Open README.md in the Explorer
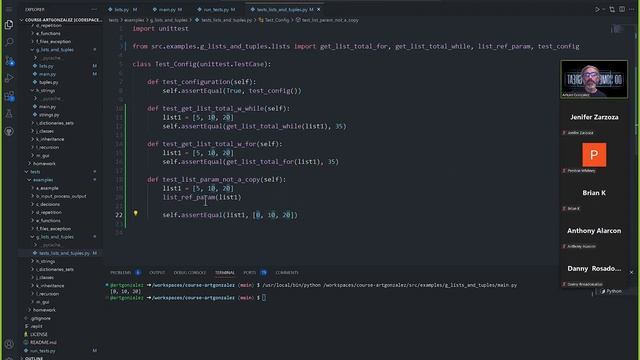Viewport: 640px width, 360px height. coord(60,343)
